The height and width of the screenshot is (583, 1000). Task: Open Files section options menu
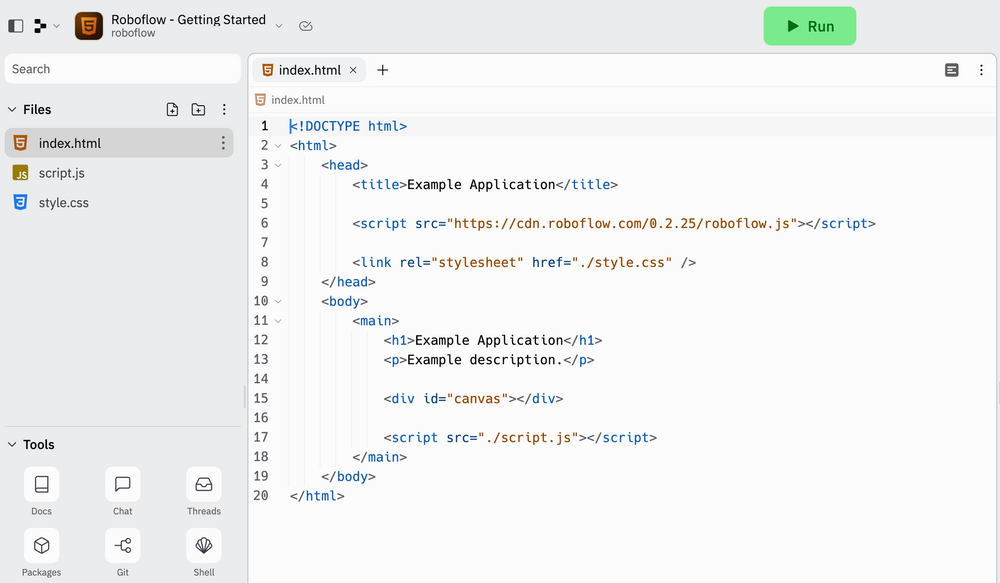click(x=224, y=110)
